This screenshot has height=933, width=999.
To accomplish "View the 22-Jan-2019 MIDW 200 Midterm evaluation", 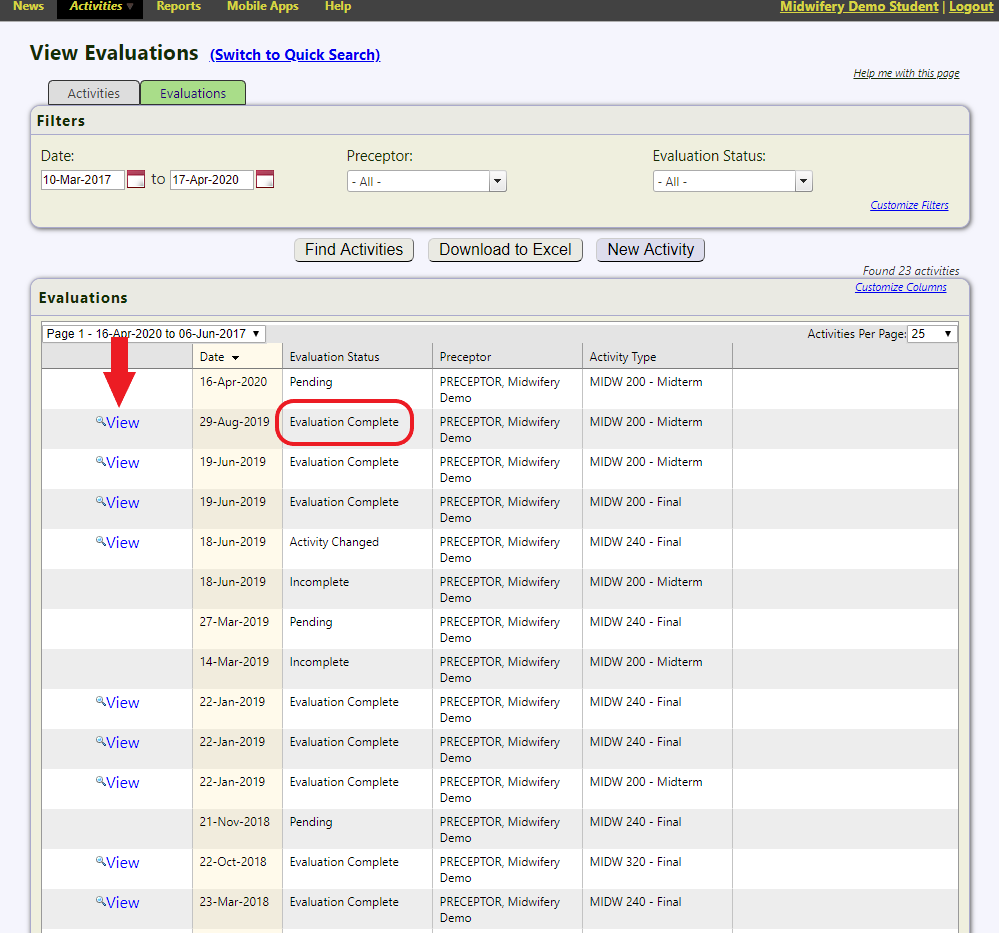I will (x=118, y=783).
